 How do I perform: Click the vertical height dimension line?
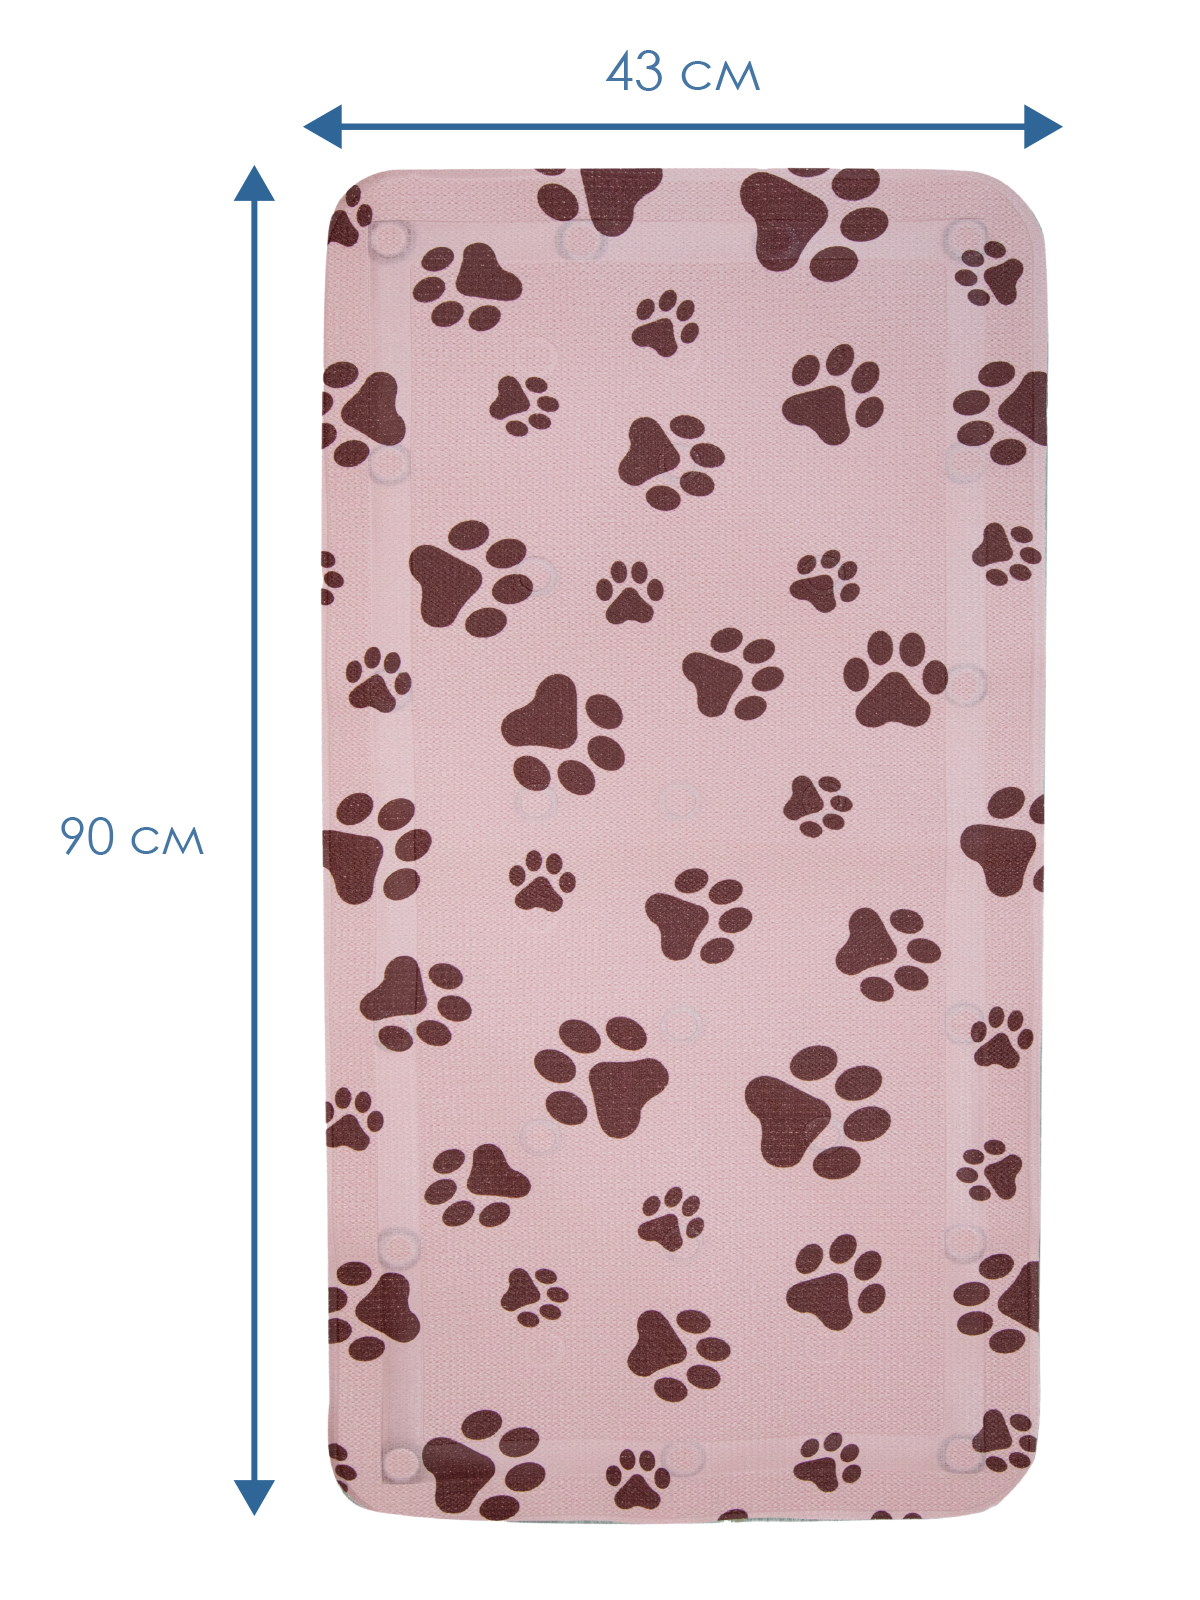[x=254, y=840]
